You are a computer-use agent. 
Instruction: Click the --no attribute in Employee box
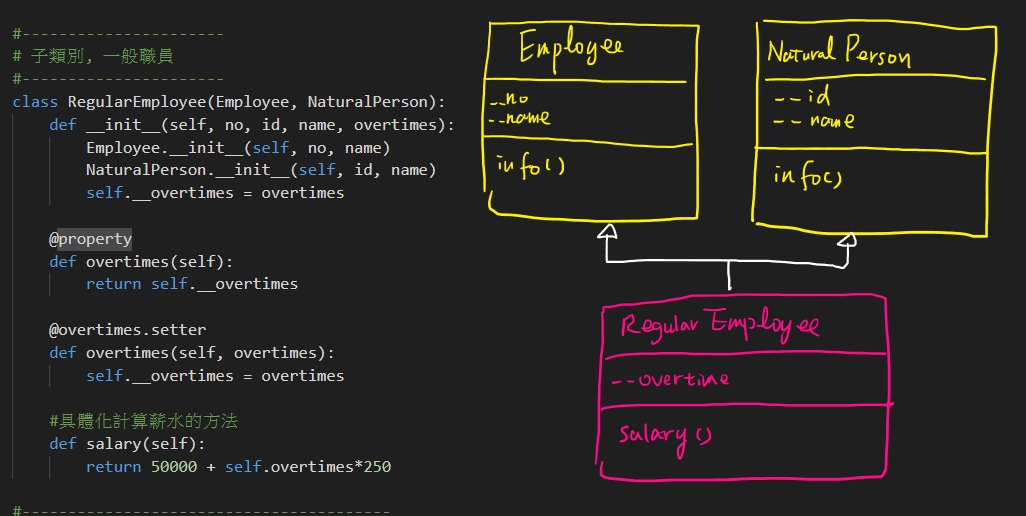[510, 98]
